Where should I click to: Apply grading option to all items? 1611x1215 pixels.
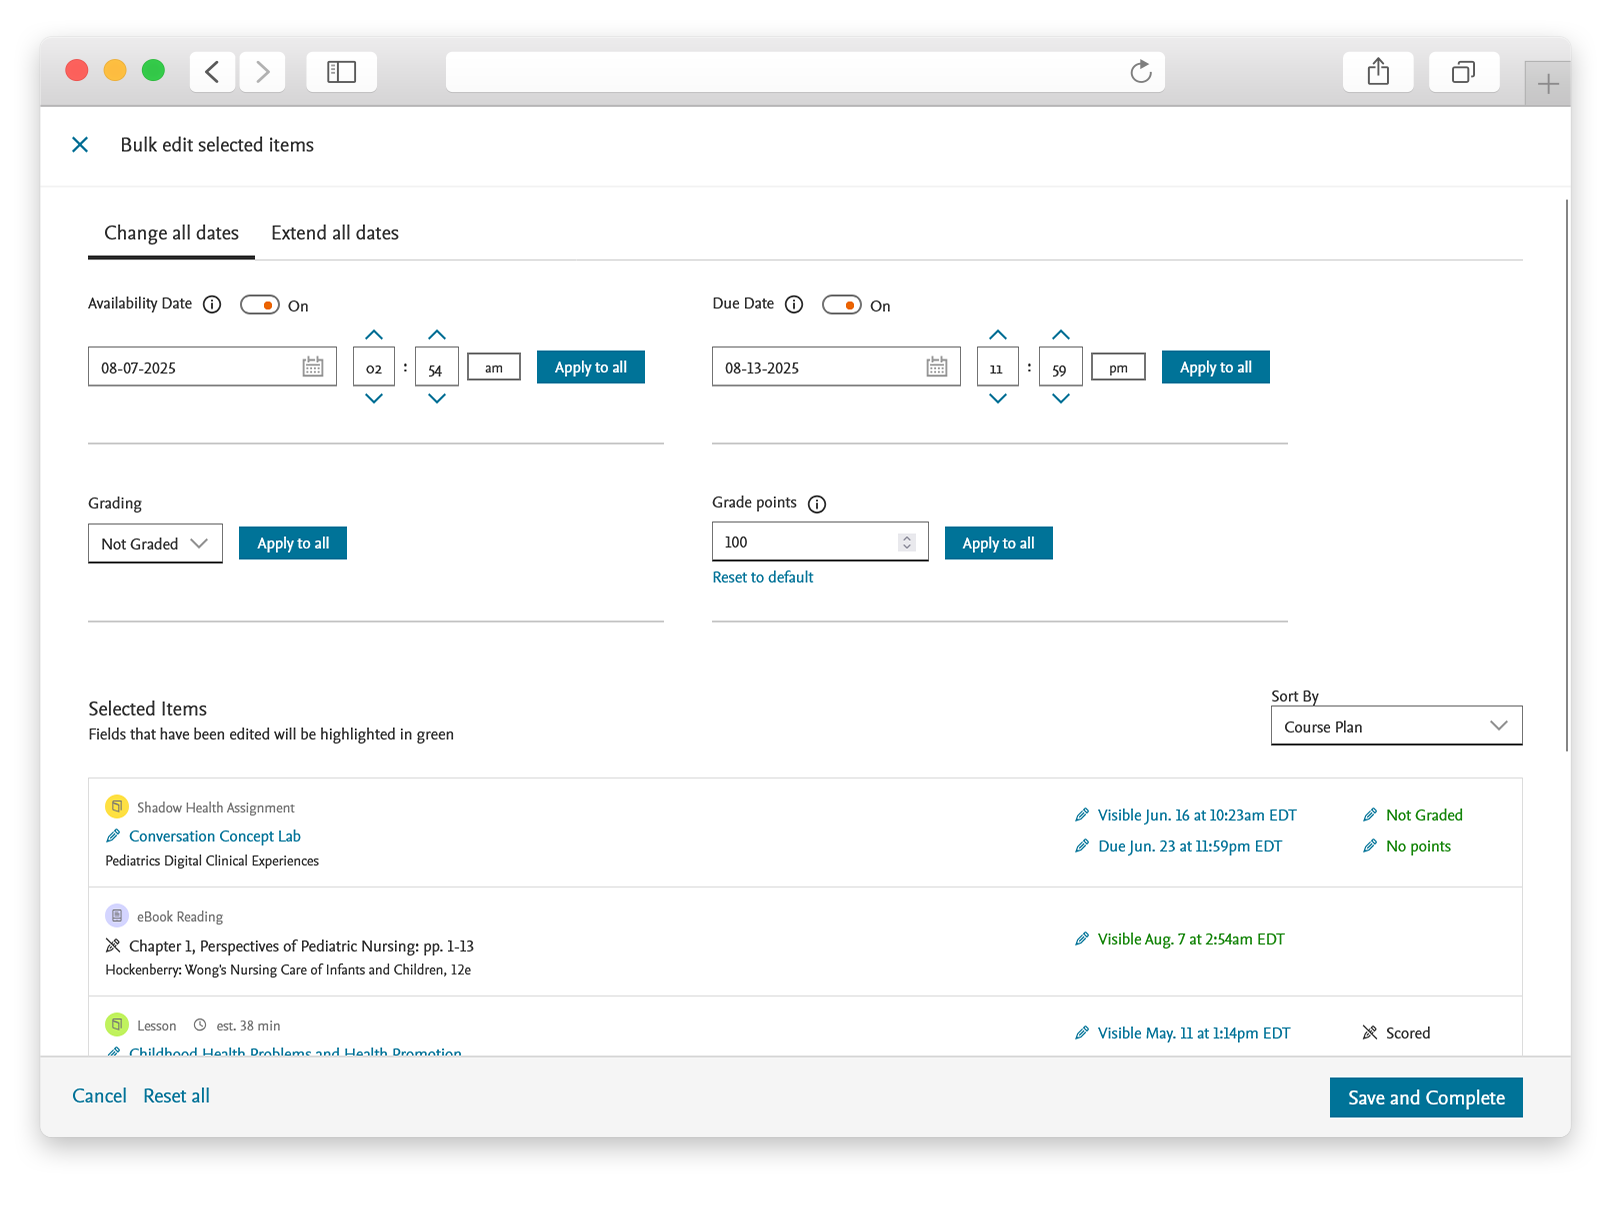coord(293,543)
